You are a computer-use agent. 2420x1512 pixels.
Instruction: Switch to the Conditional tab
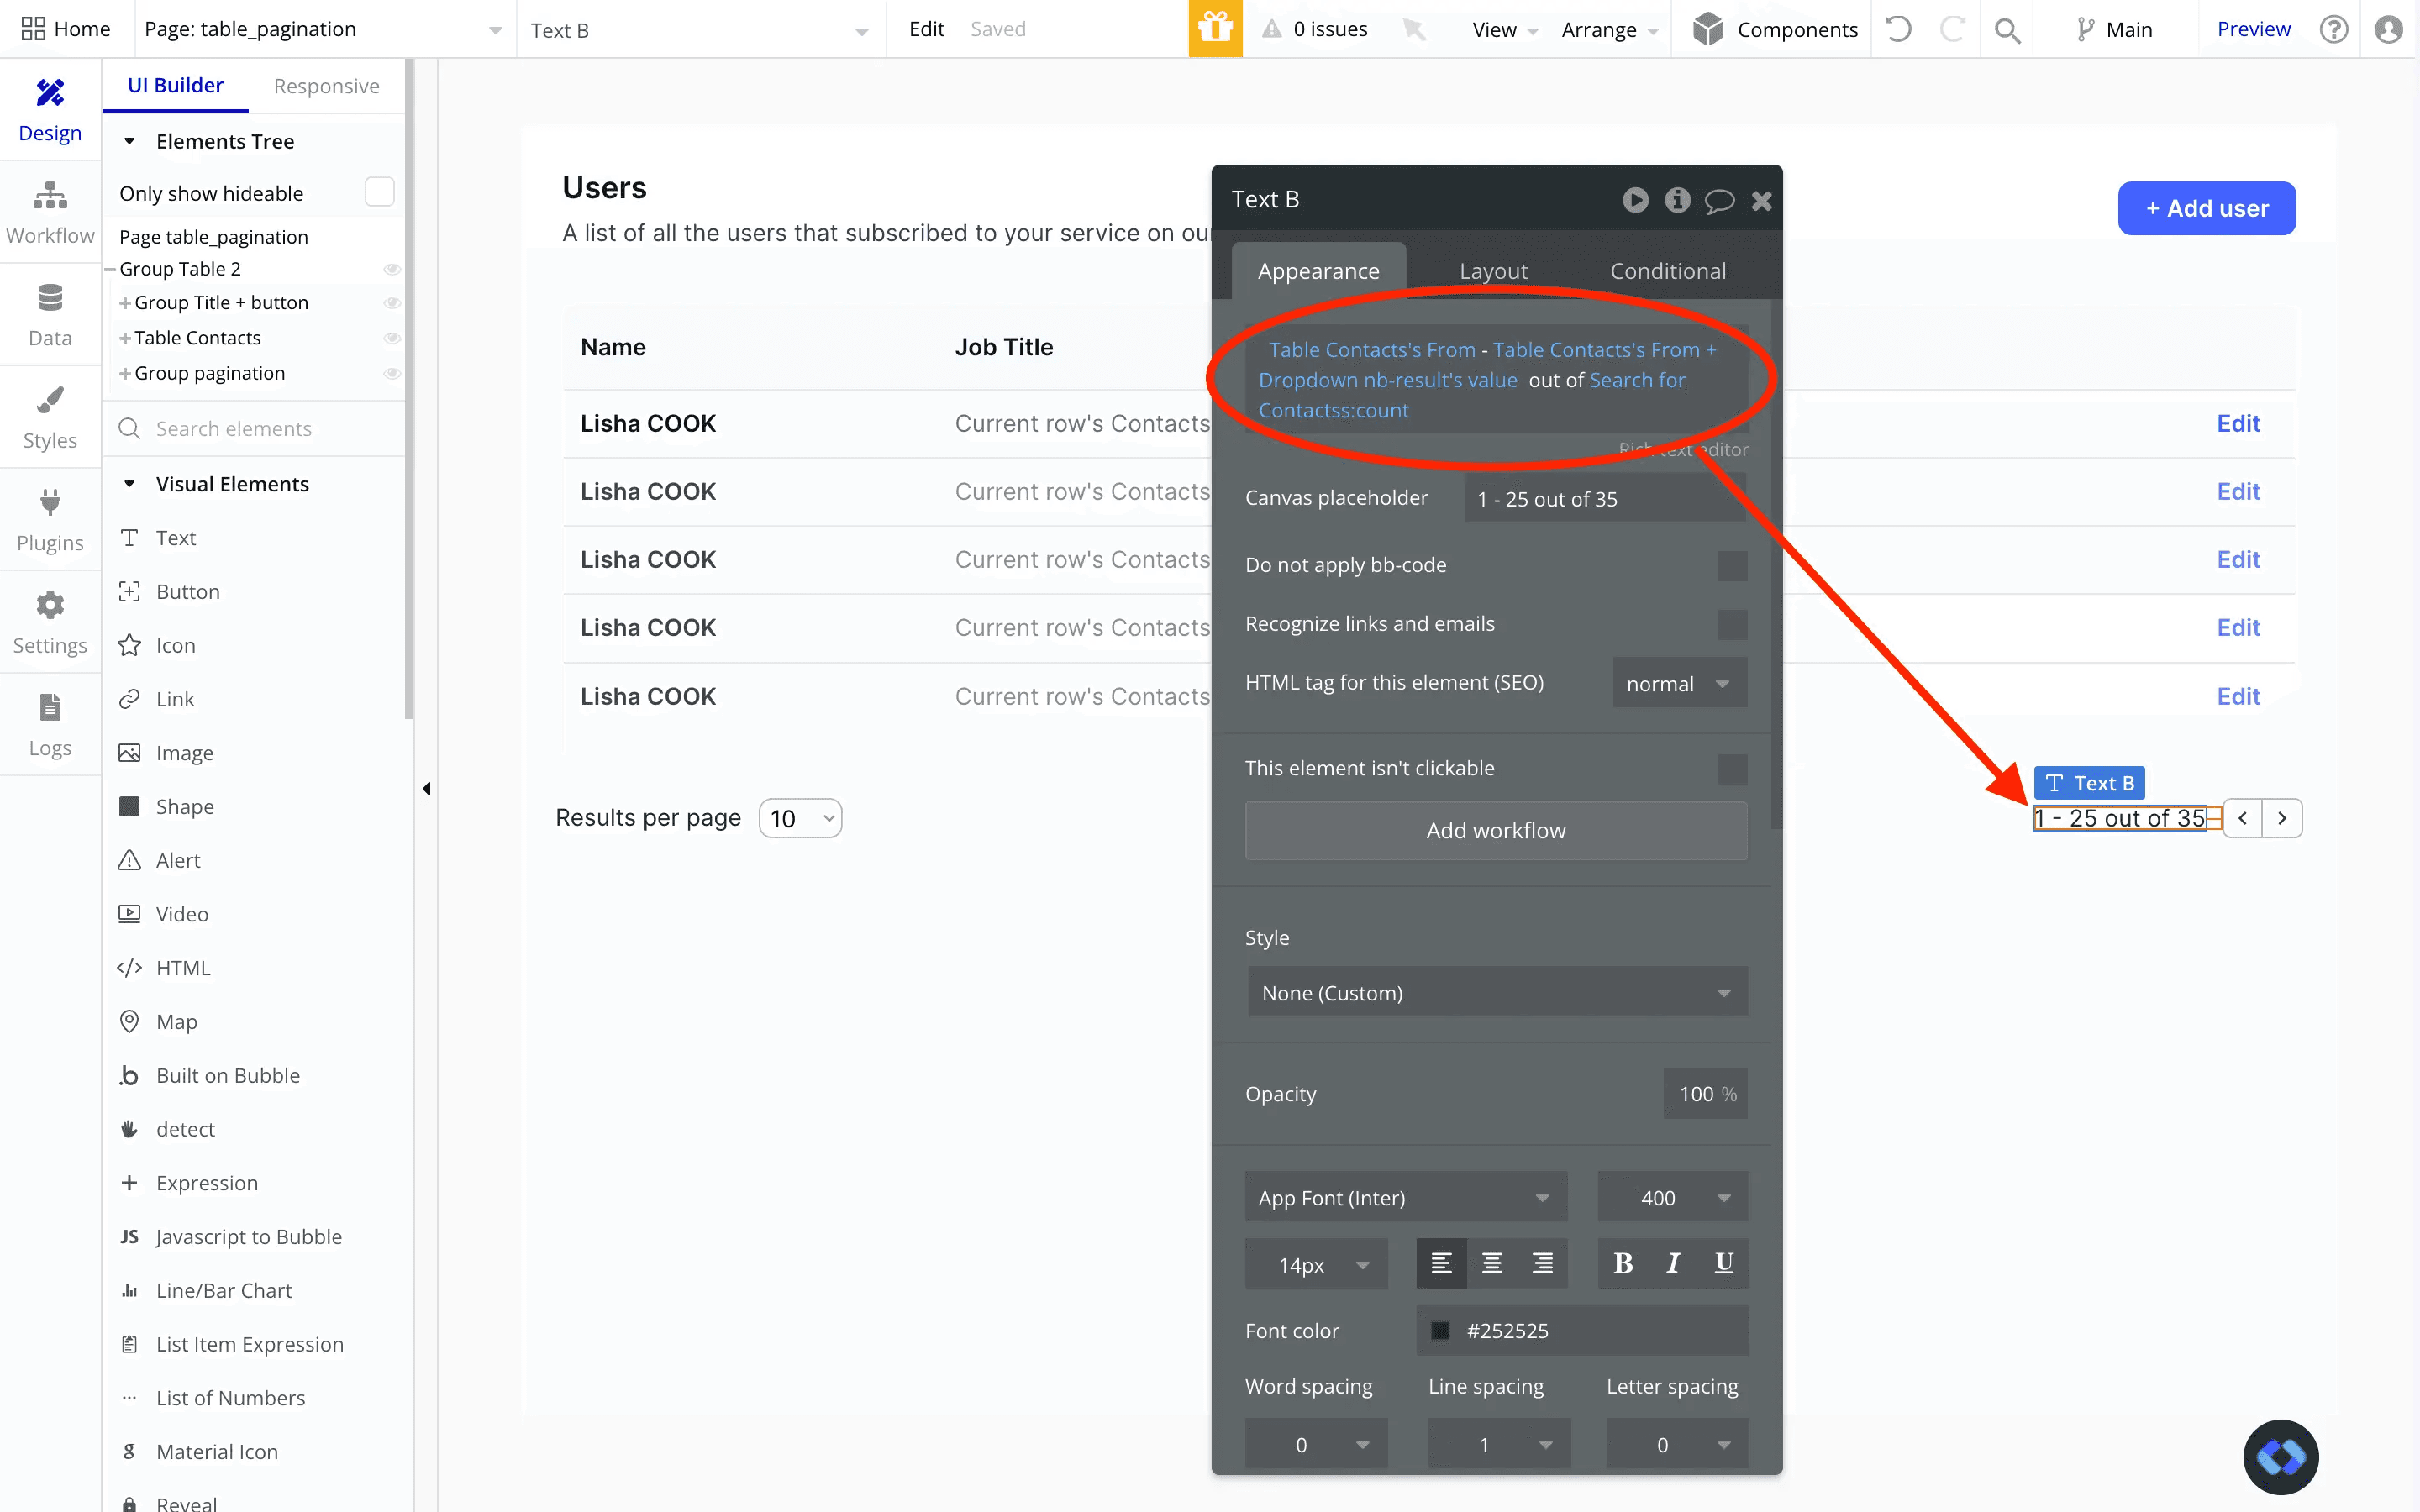pos(1667,271)
